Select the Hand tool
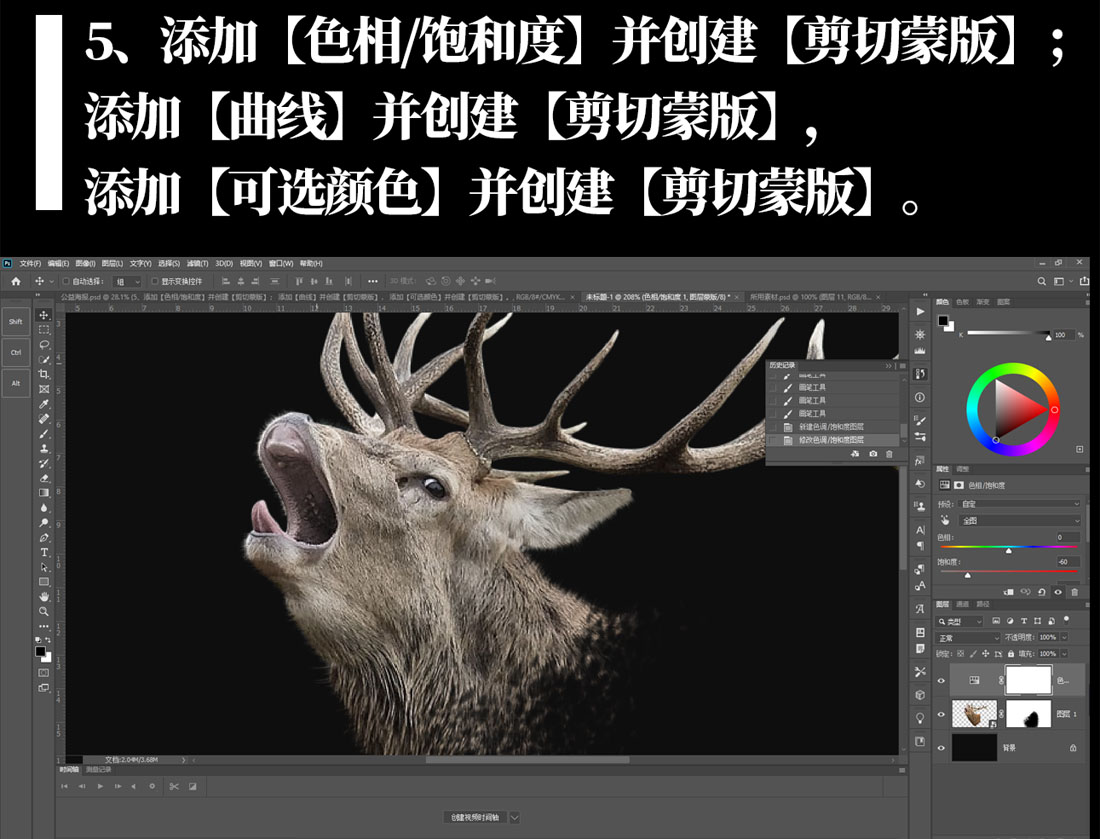 tap(43, 596)
